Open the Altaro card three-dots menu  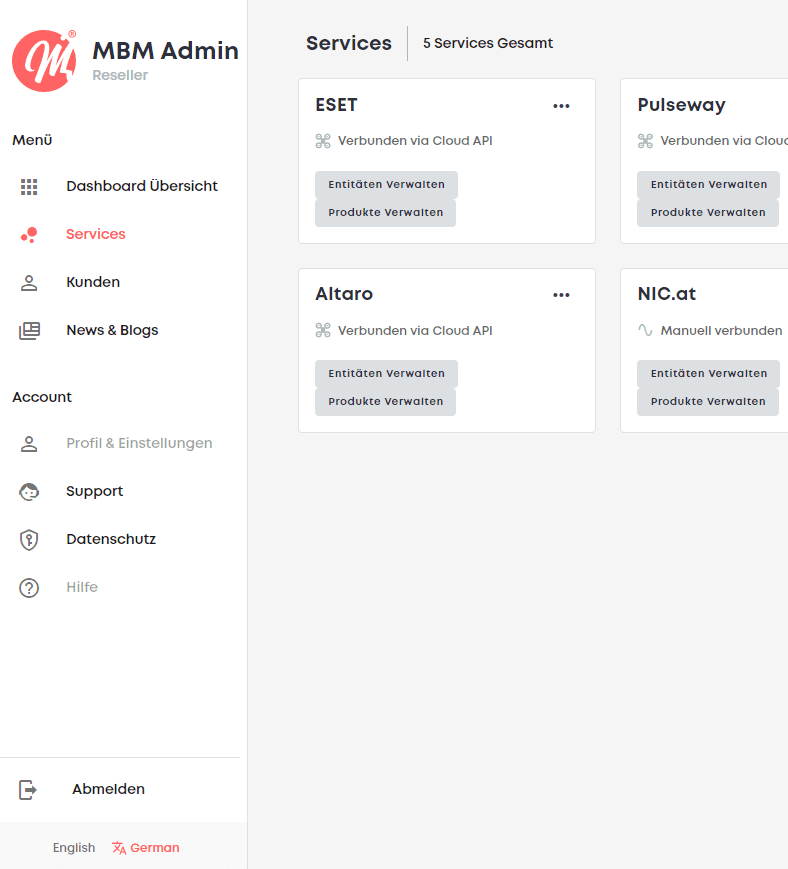tap(561, 295)
